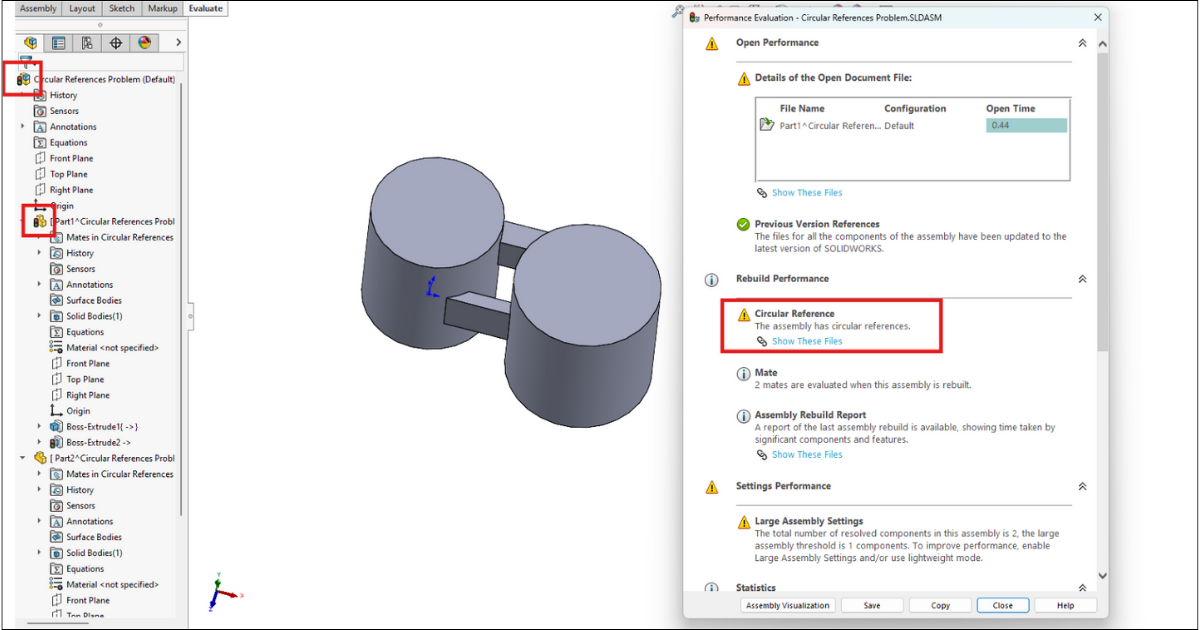The image size is (1200, 630).
Task: Open the PropertyManager tab
Action: coord(57,43)
